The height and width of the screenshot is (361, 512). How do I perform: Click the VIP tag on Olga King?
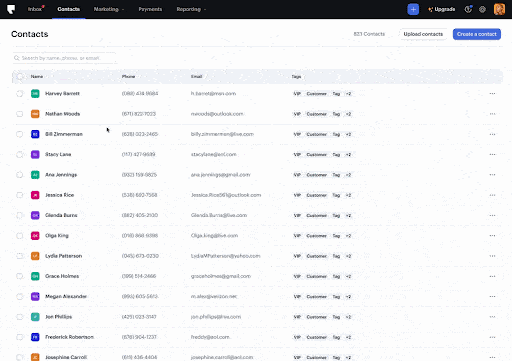coord(297,236)
